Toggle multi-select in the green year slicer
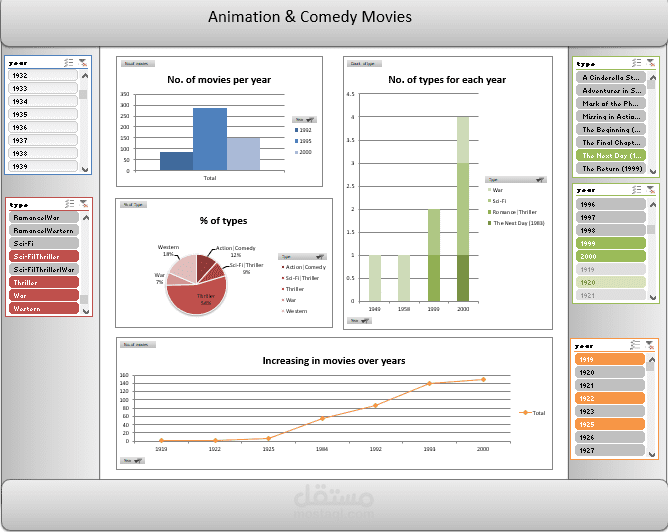Viewport: 668px width, 532px height. tap(636, 190)
